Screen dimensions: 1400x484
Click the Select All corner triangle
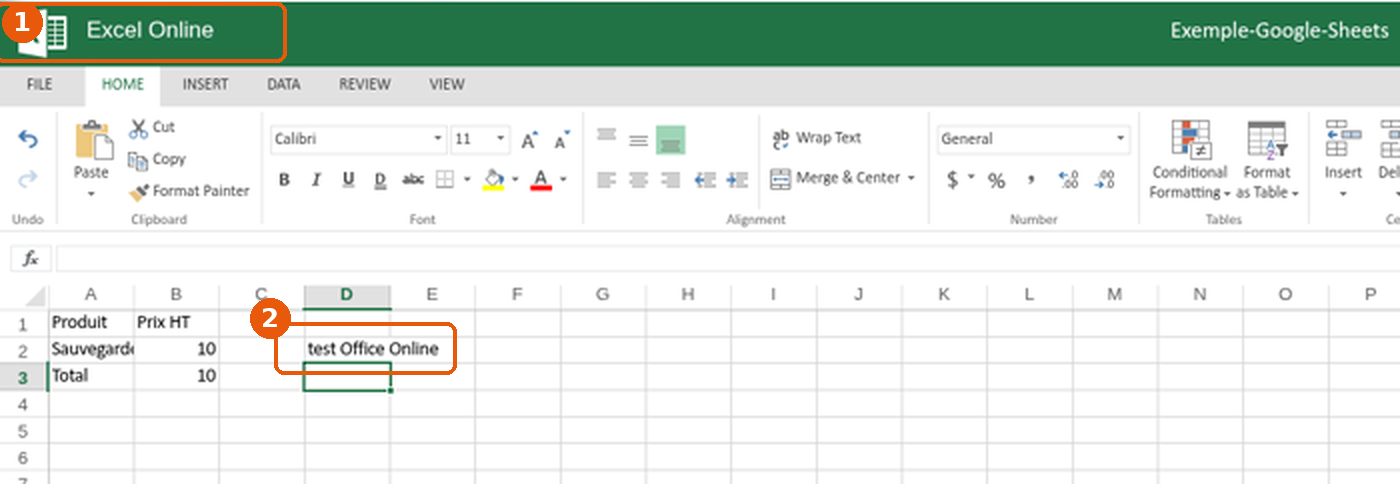[x=35, y=296]
